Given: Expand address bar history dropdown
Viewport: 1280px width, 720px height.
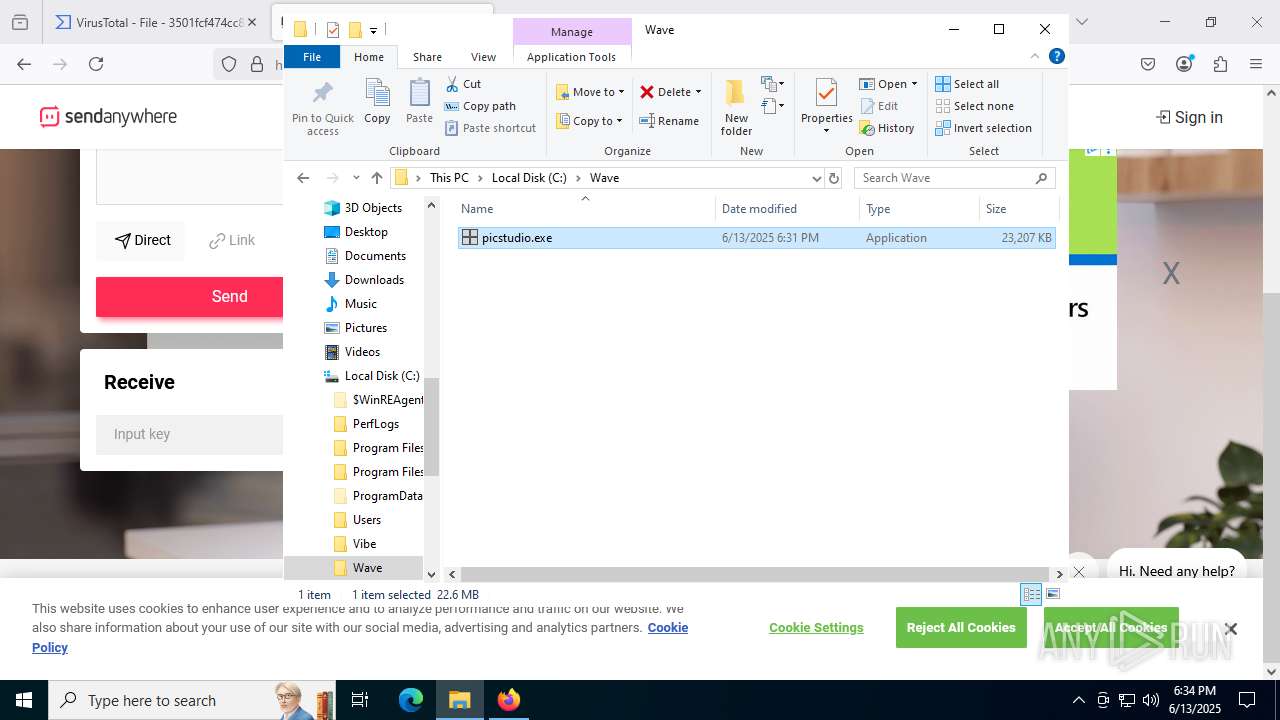Looking at the screenshot, I should (x=816, y=178).
